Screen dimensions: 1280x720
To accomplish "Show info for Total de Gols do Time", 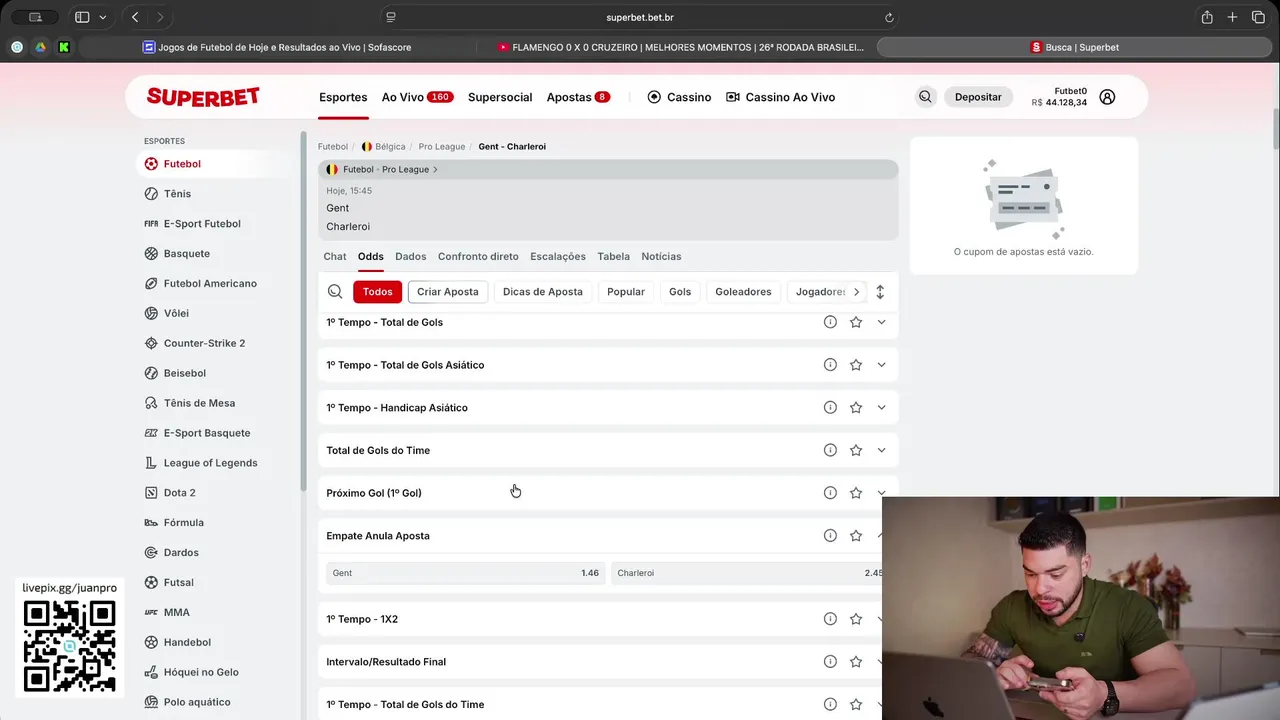I will (x=830, y=450).
